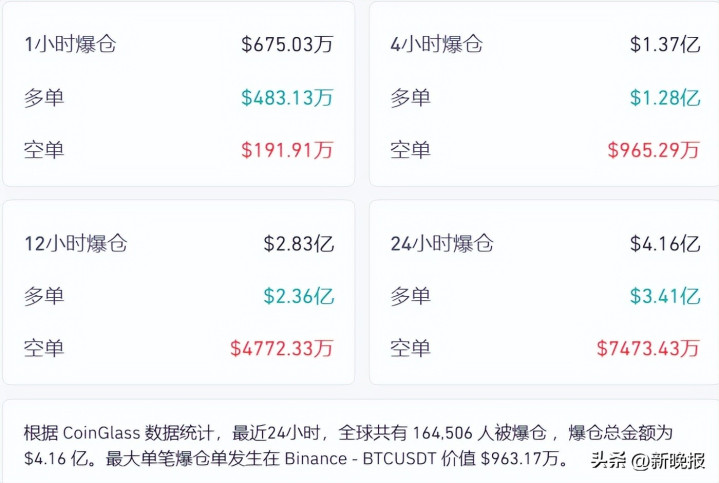Click the 12小时爆仓 card title
Viewport: 719px width, 483px height.
coord(76,243)
